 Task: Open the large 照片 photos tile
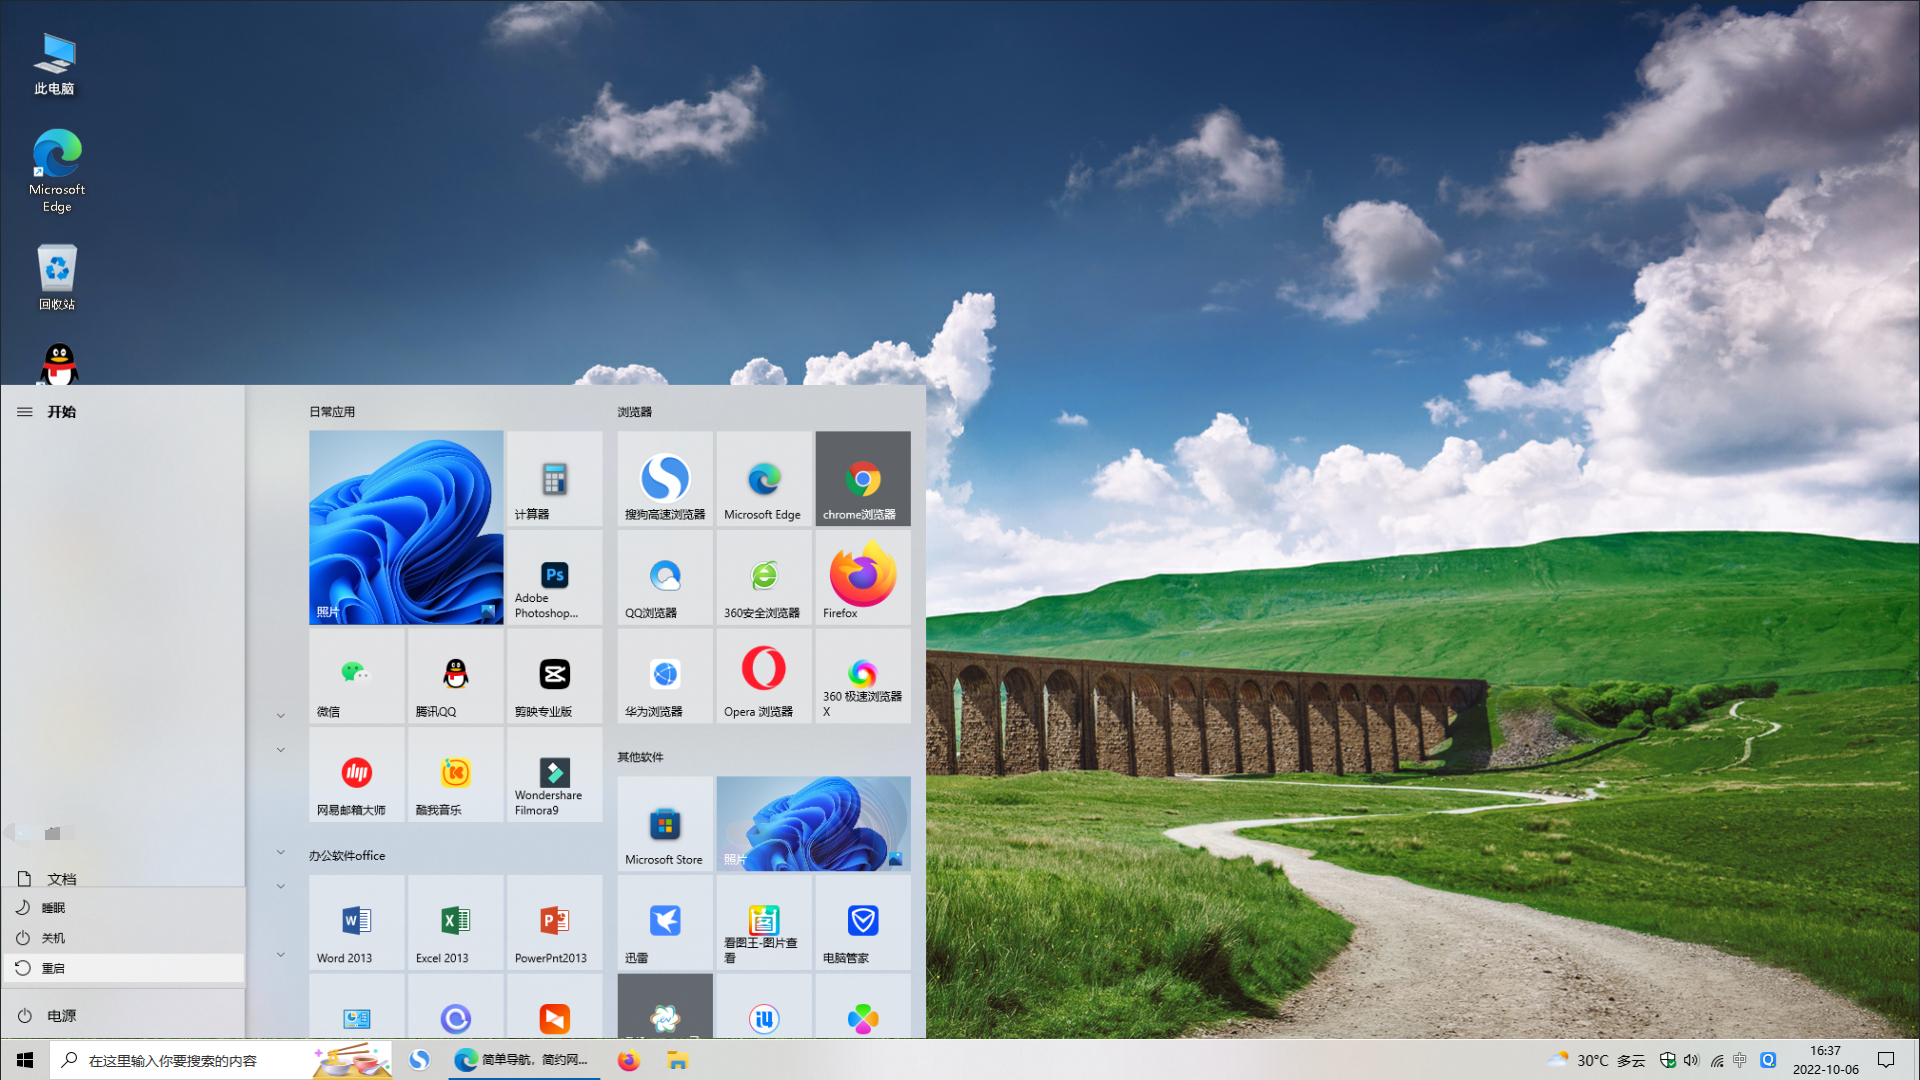[x=405, y=528]
